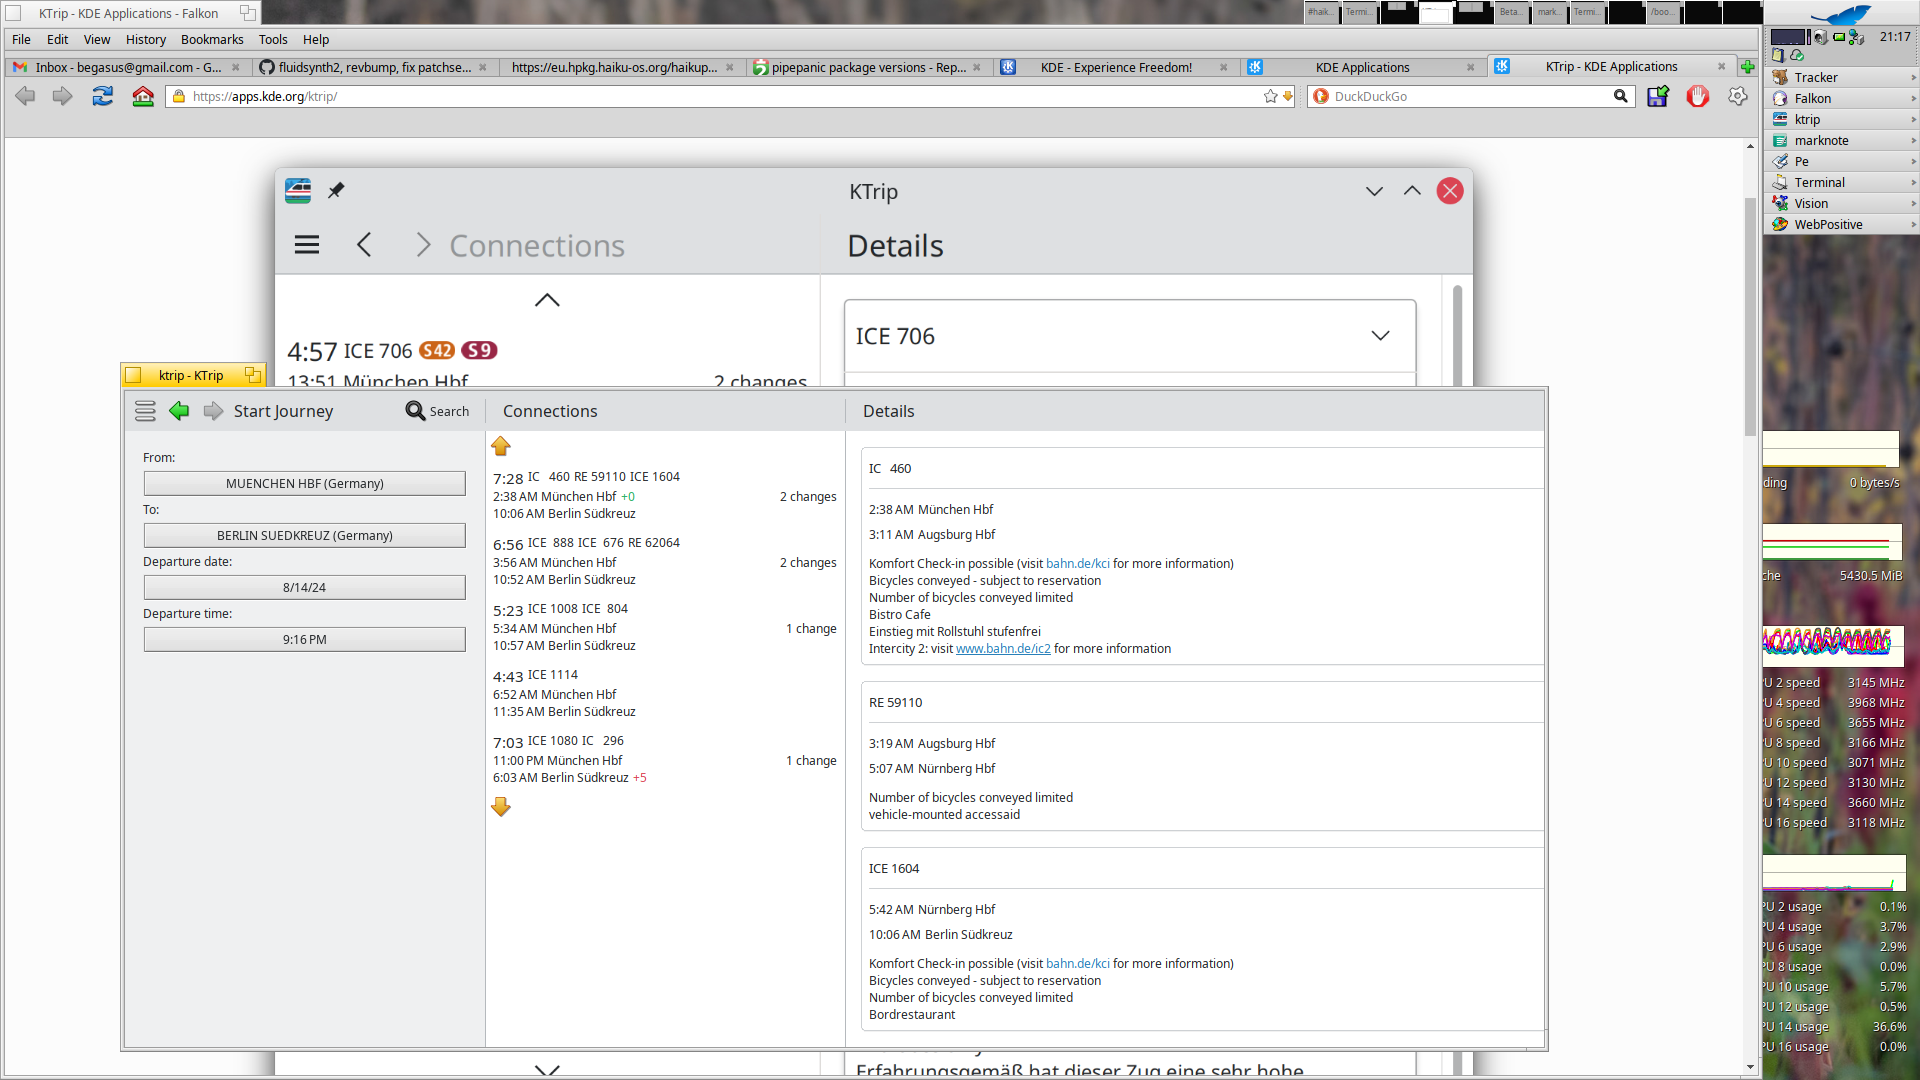Open the Tools menu
1920x1080 pixels.
click(x=273, y=39)
